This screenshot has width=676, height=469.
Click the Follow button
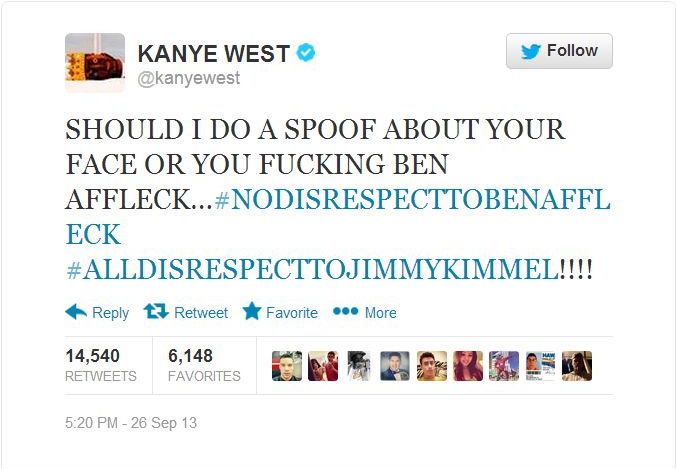click(x=559, y=51)
